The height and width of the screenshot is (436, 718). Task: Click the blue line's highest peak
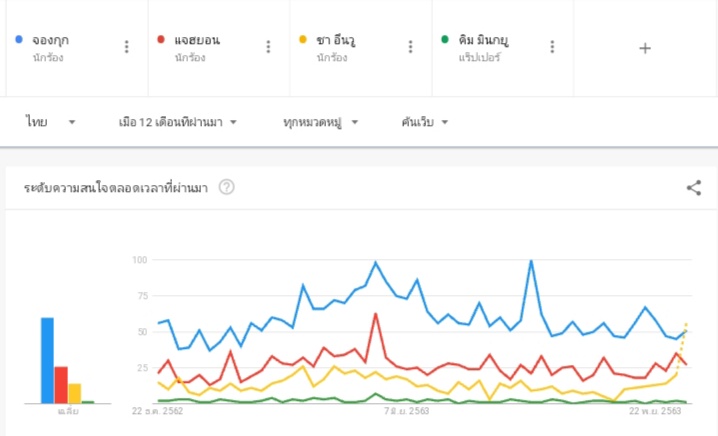point(531,261)
